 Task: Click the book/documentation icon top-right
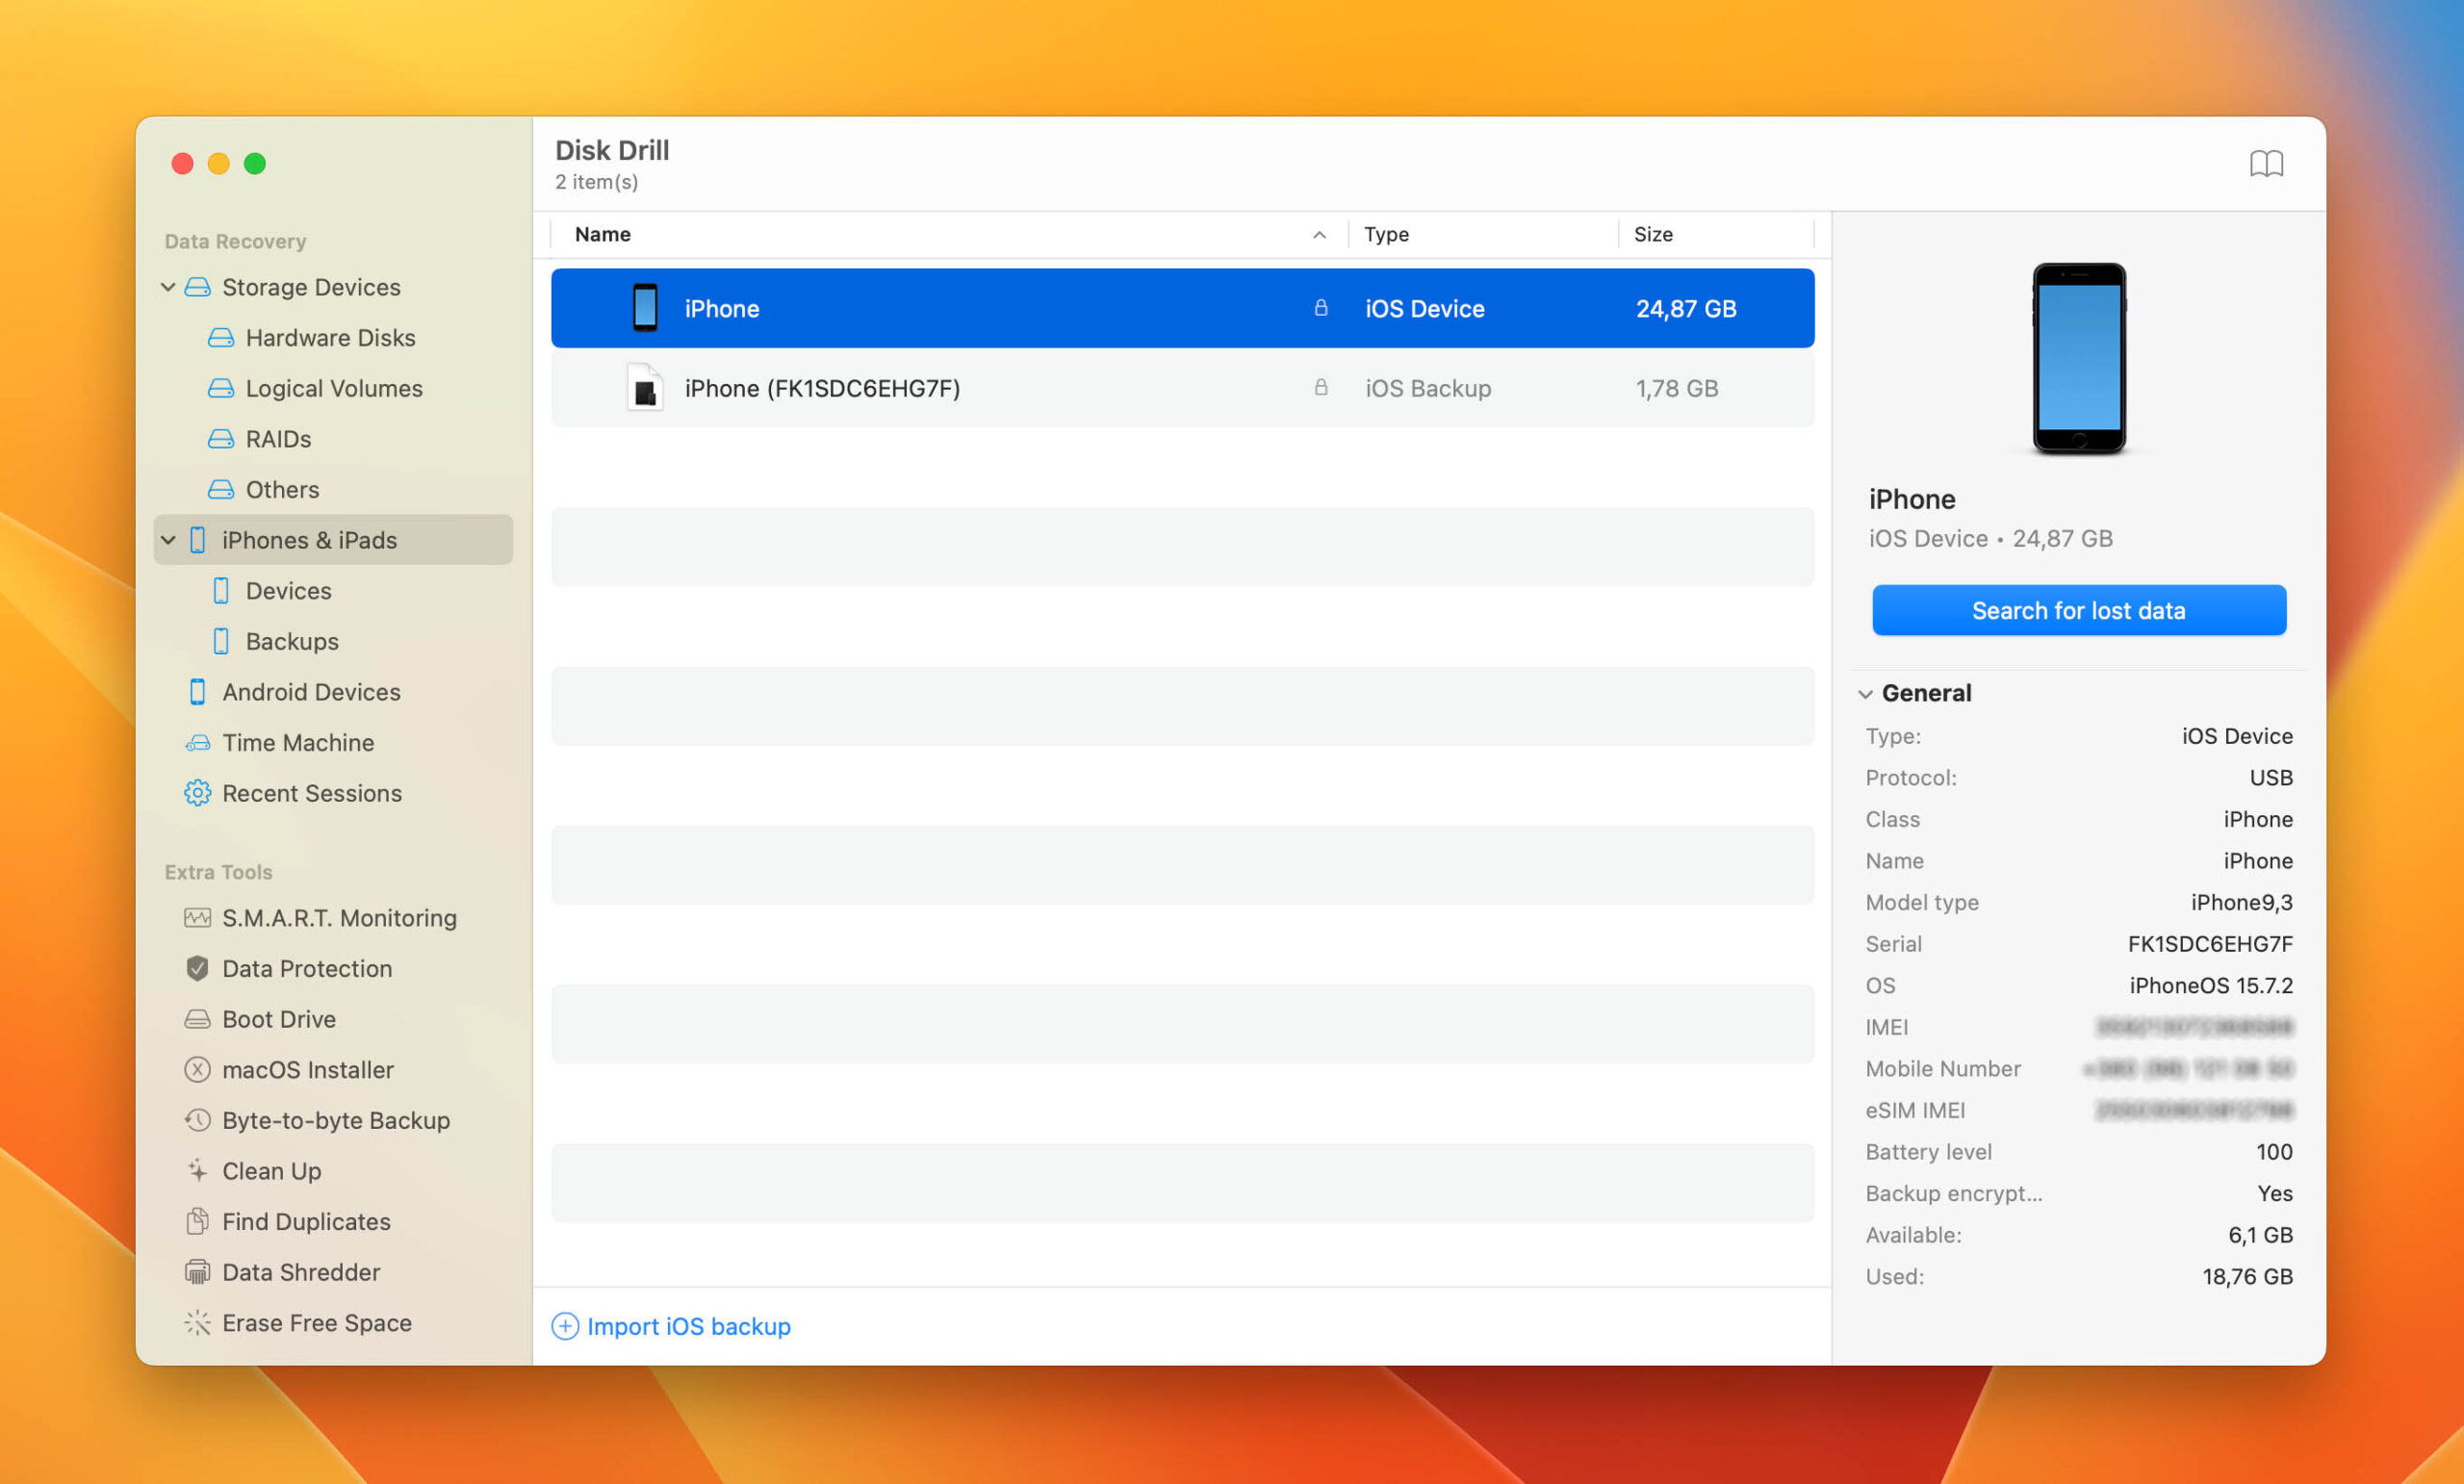(x=2267, y=162)
